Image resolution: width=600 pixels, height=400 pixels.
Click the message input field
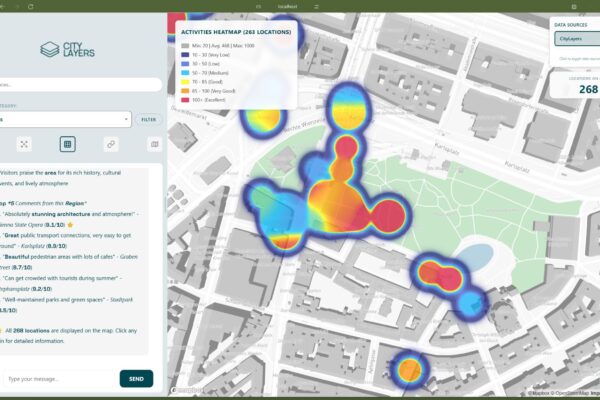tap(60, 379)
